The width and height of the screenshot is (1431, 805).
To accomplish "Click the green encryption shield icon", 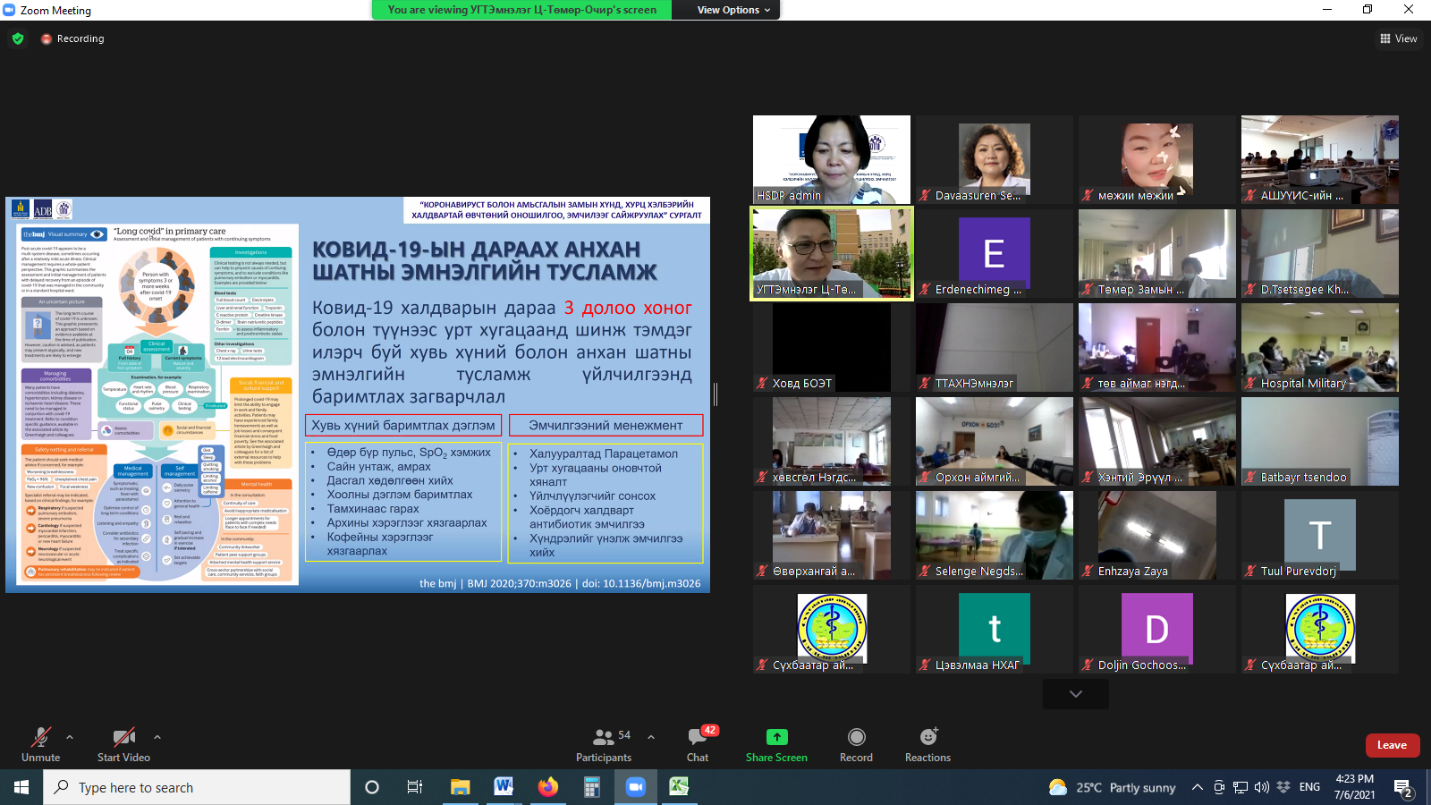I will click(17, 39).
